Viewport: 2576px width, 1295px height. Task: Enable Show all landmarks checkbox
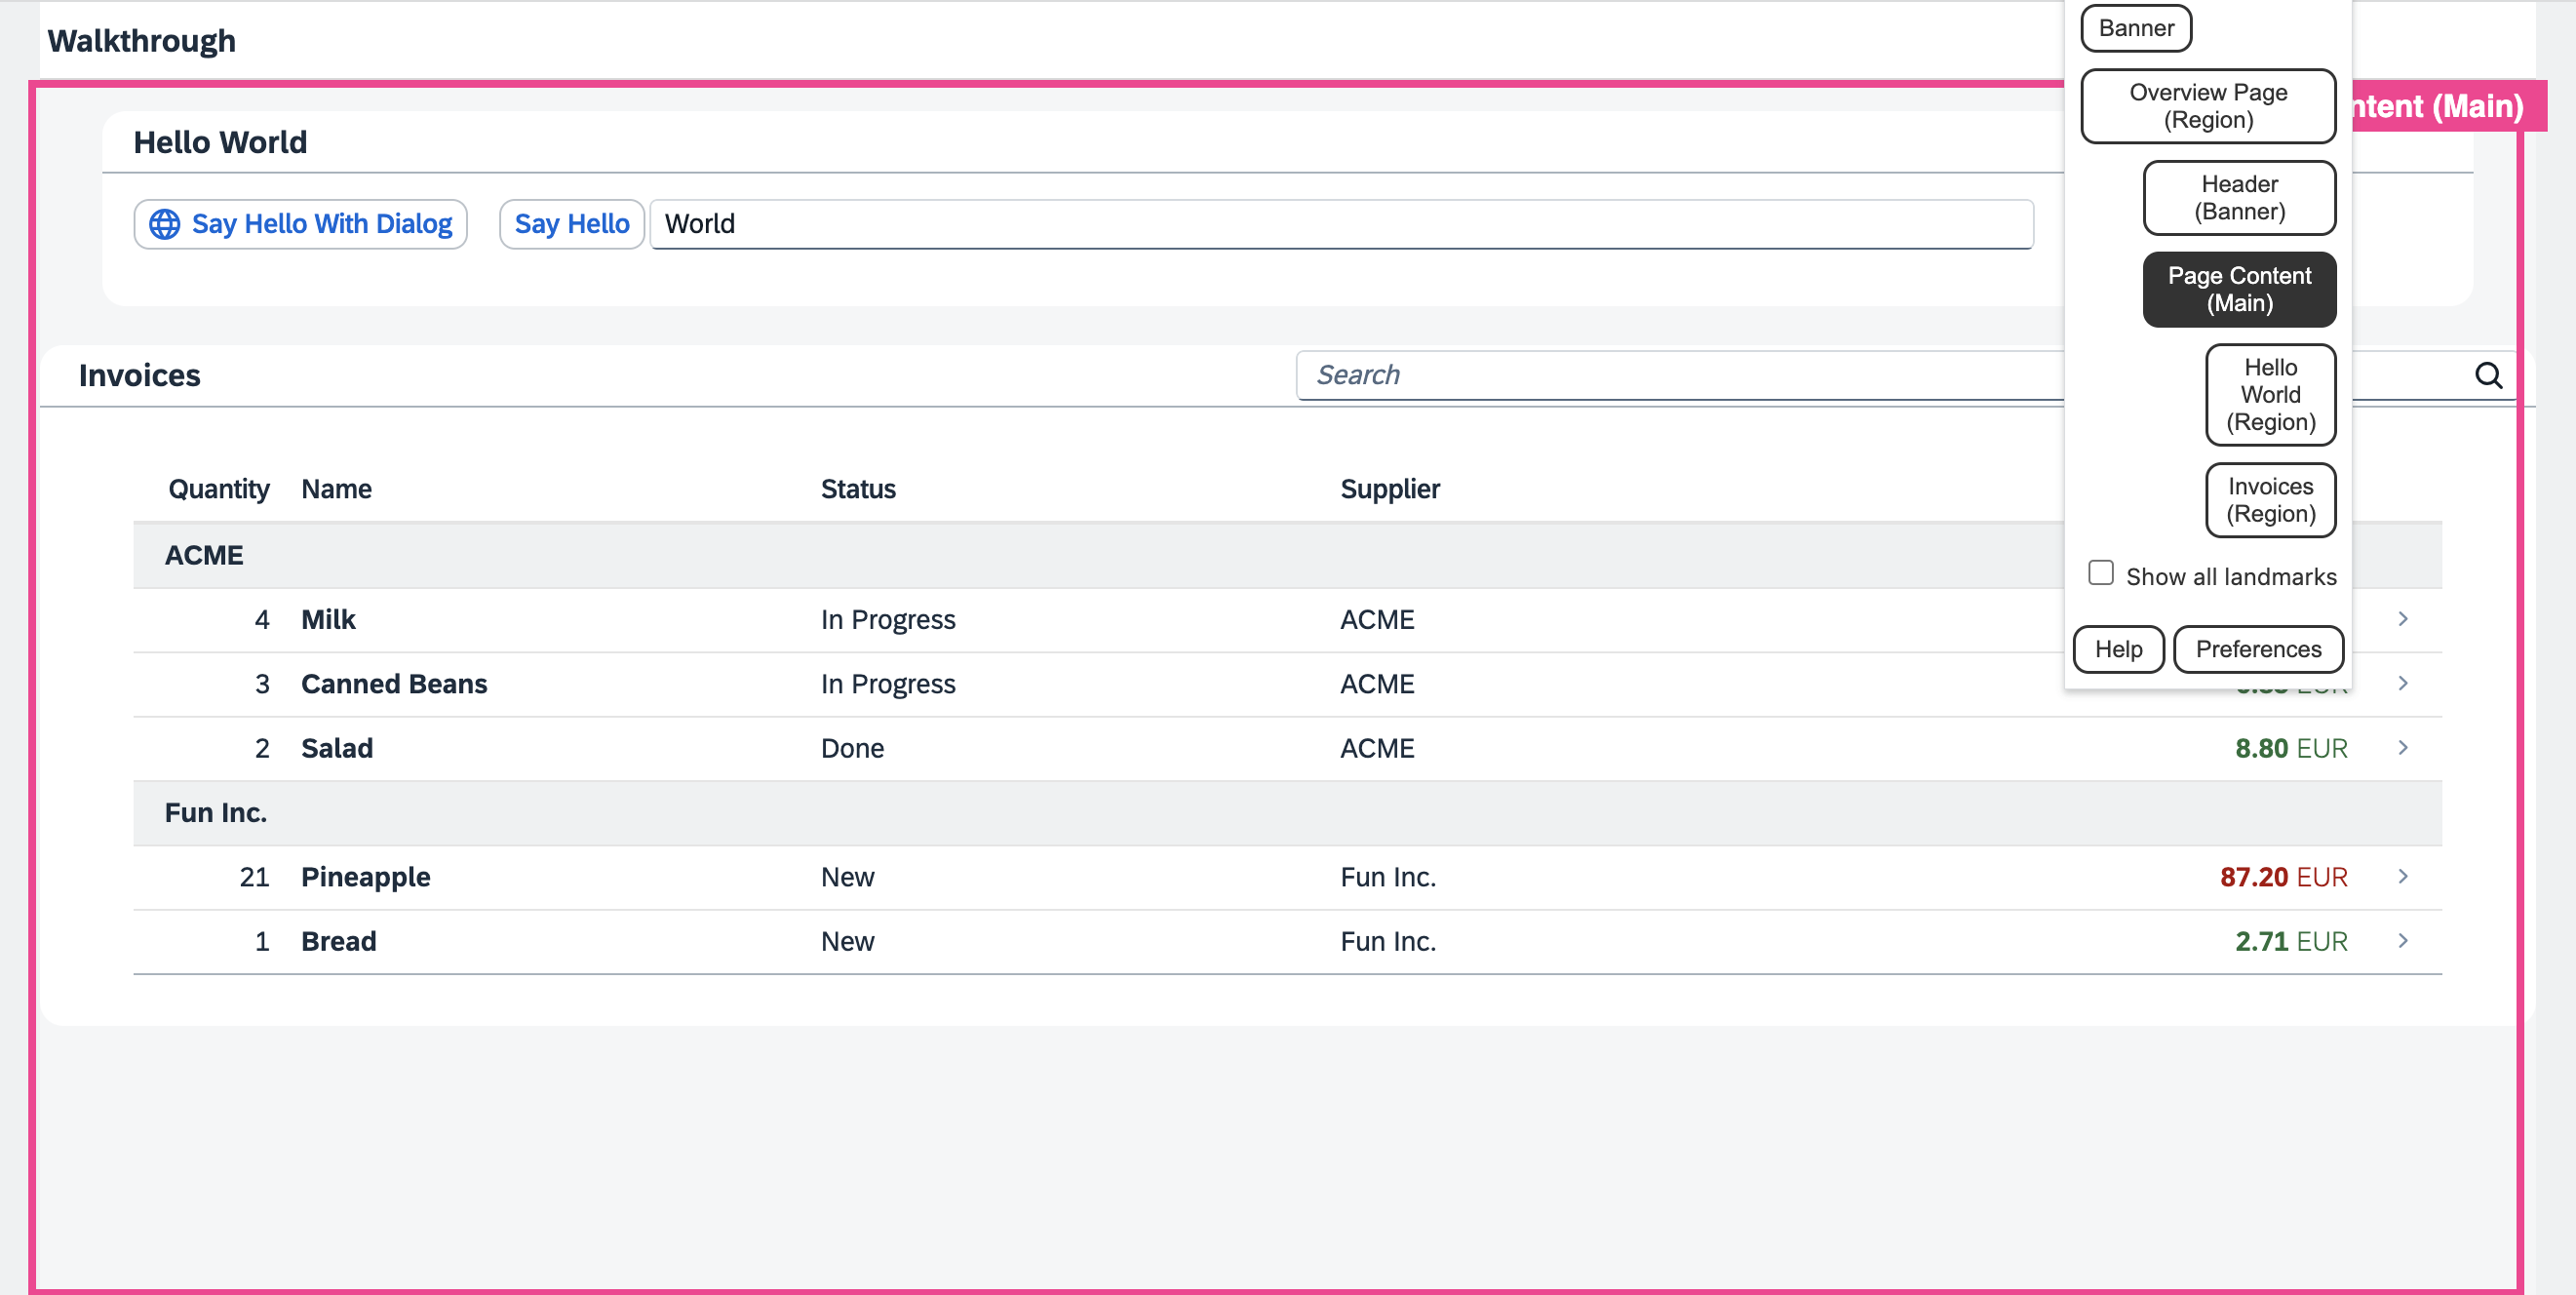point(2100,573)
